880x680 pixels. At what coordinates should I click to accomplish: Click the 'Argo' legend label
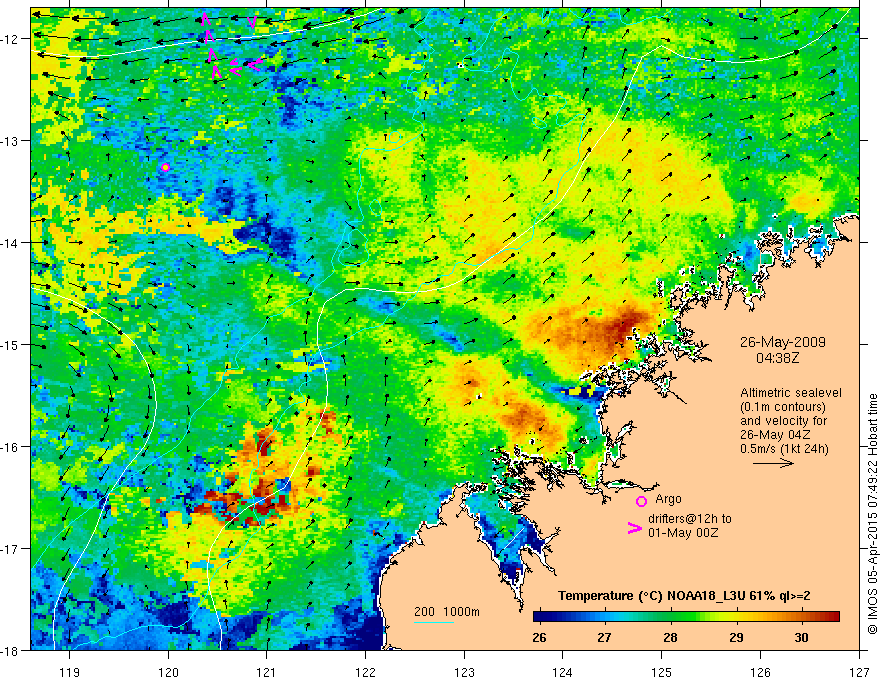(x=668, y=499)
